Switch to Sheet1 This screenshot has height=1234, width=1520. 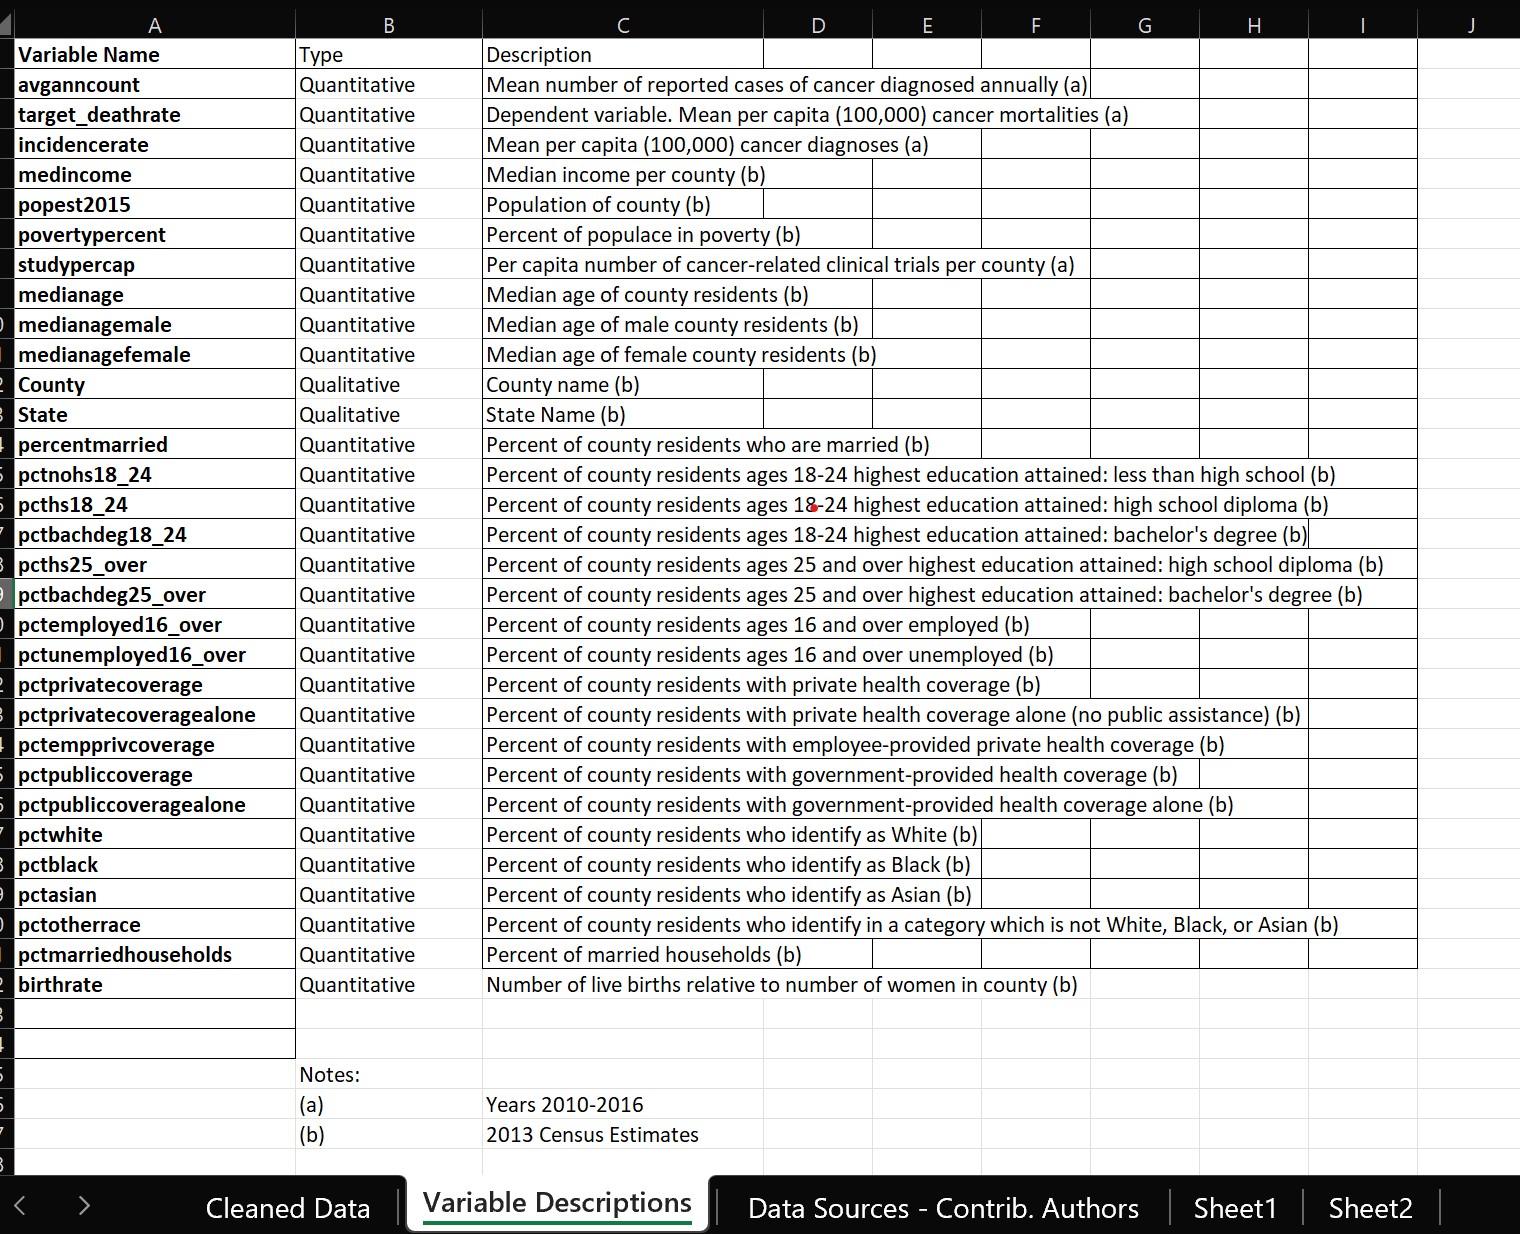(x=1235, y=1207)
